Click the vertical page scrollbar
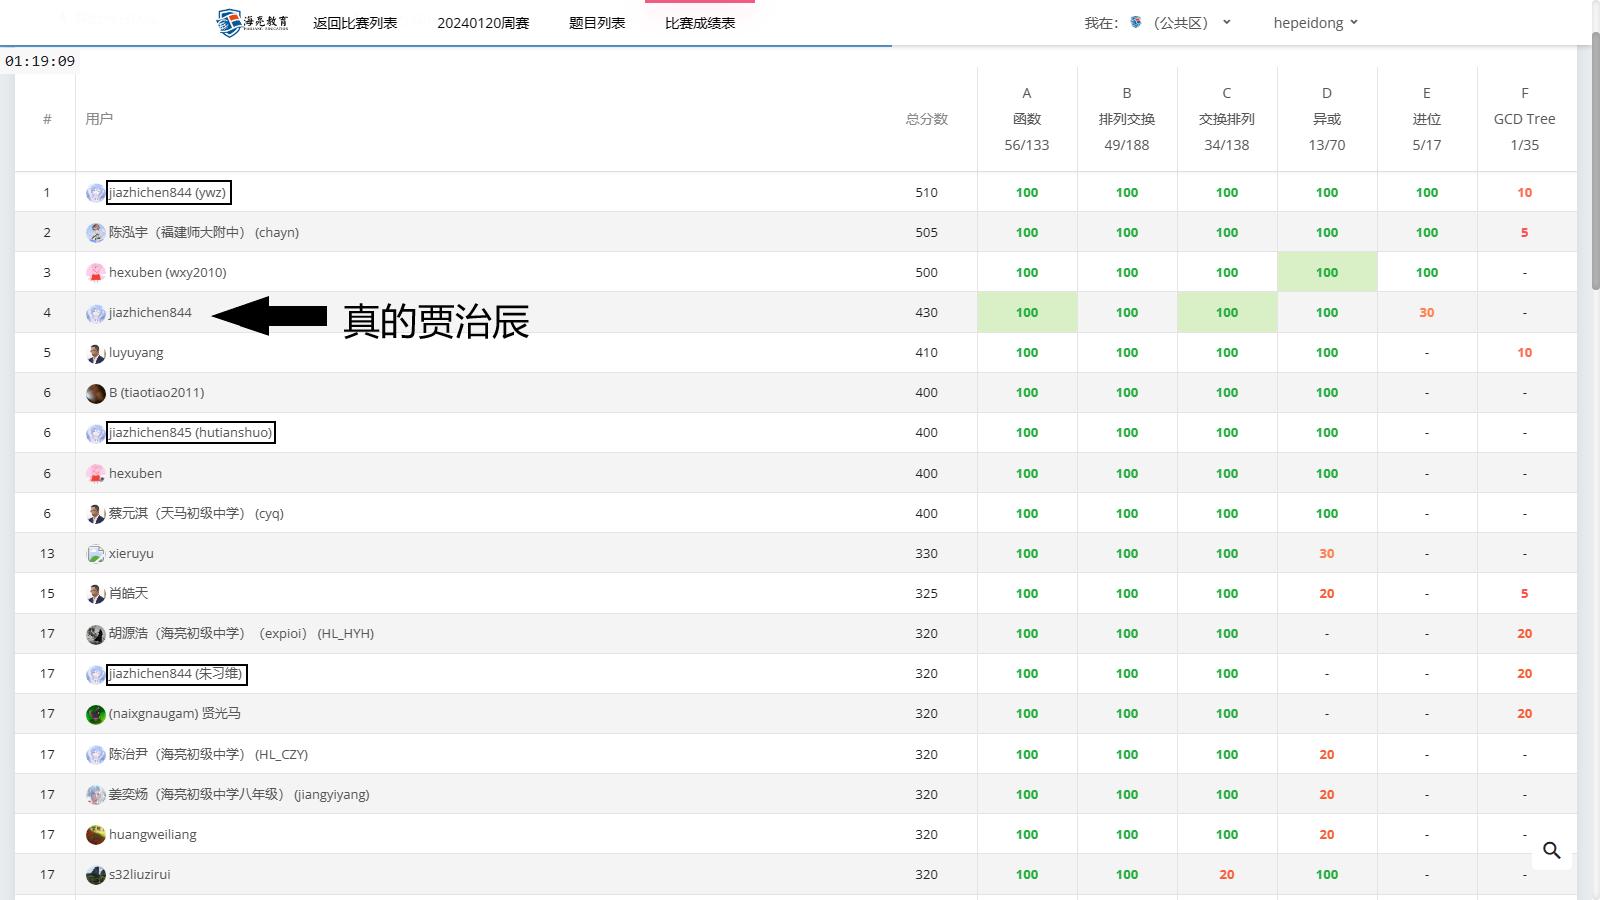This screenshot has width=1600, height=900. [x=1595, y=160]
